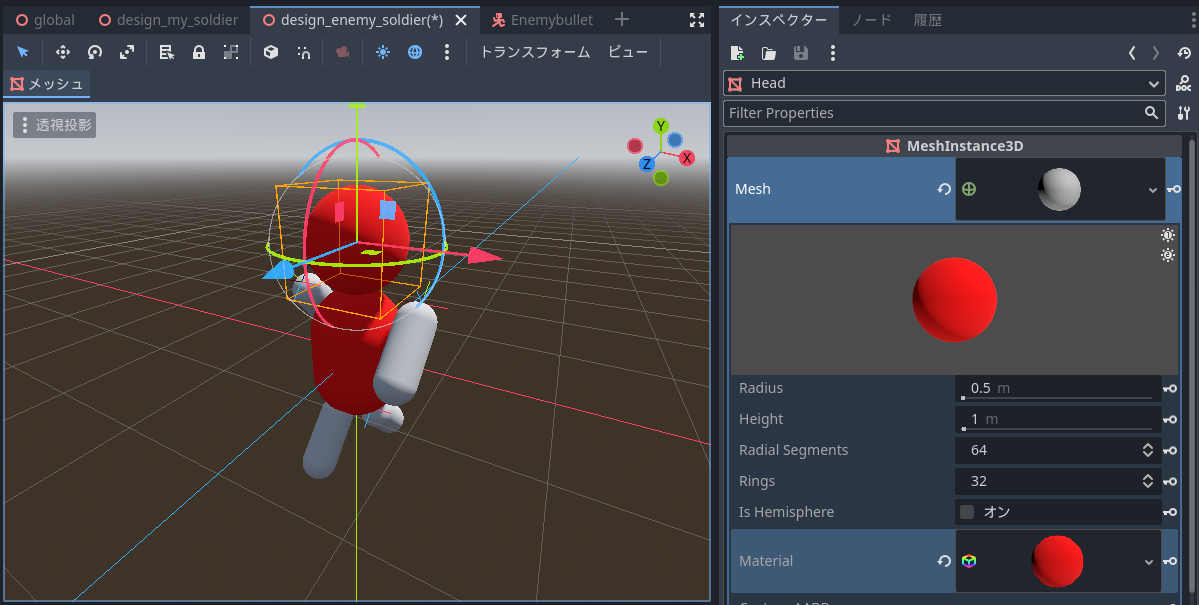Create a new resource in the Inspector
Image resolution: width=1199 pixels, height=605 pixels.
coord(737,53)
